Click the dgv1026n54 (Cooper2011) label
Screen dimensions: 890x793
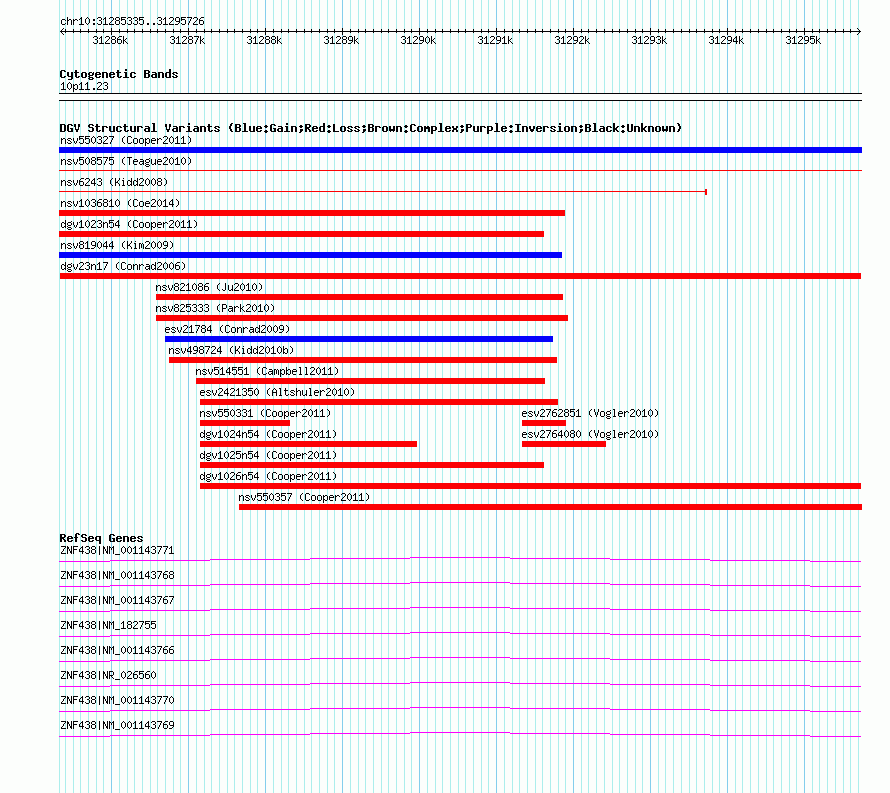pyautogui.click(x=268, y=476)
